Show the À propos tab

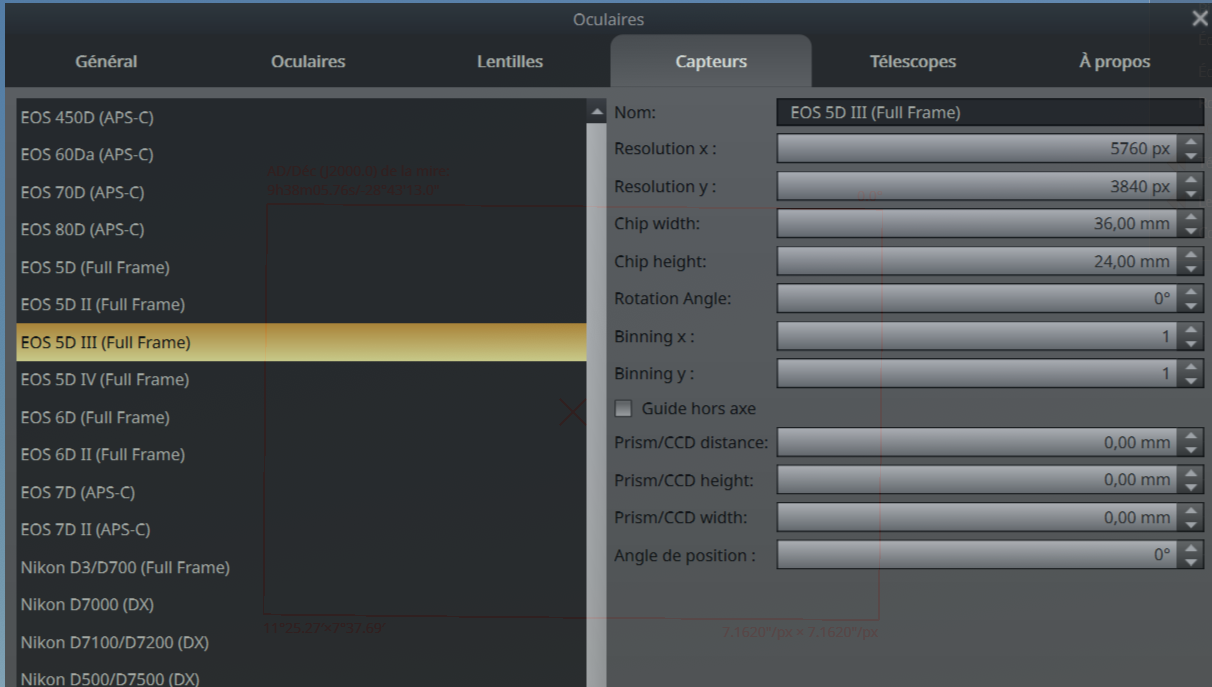coord(1113,61)
